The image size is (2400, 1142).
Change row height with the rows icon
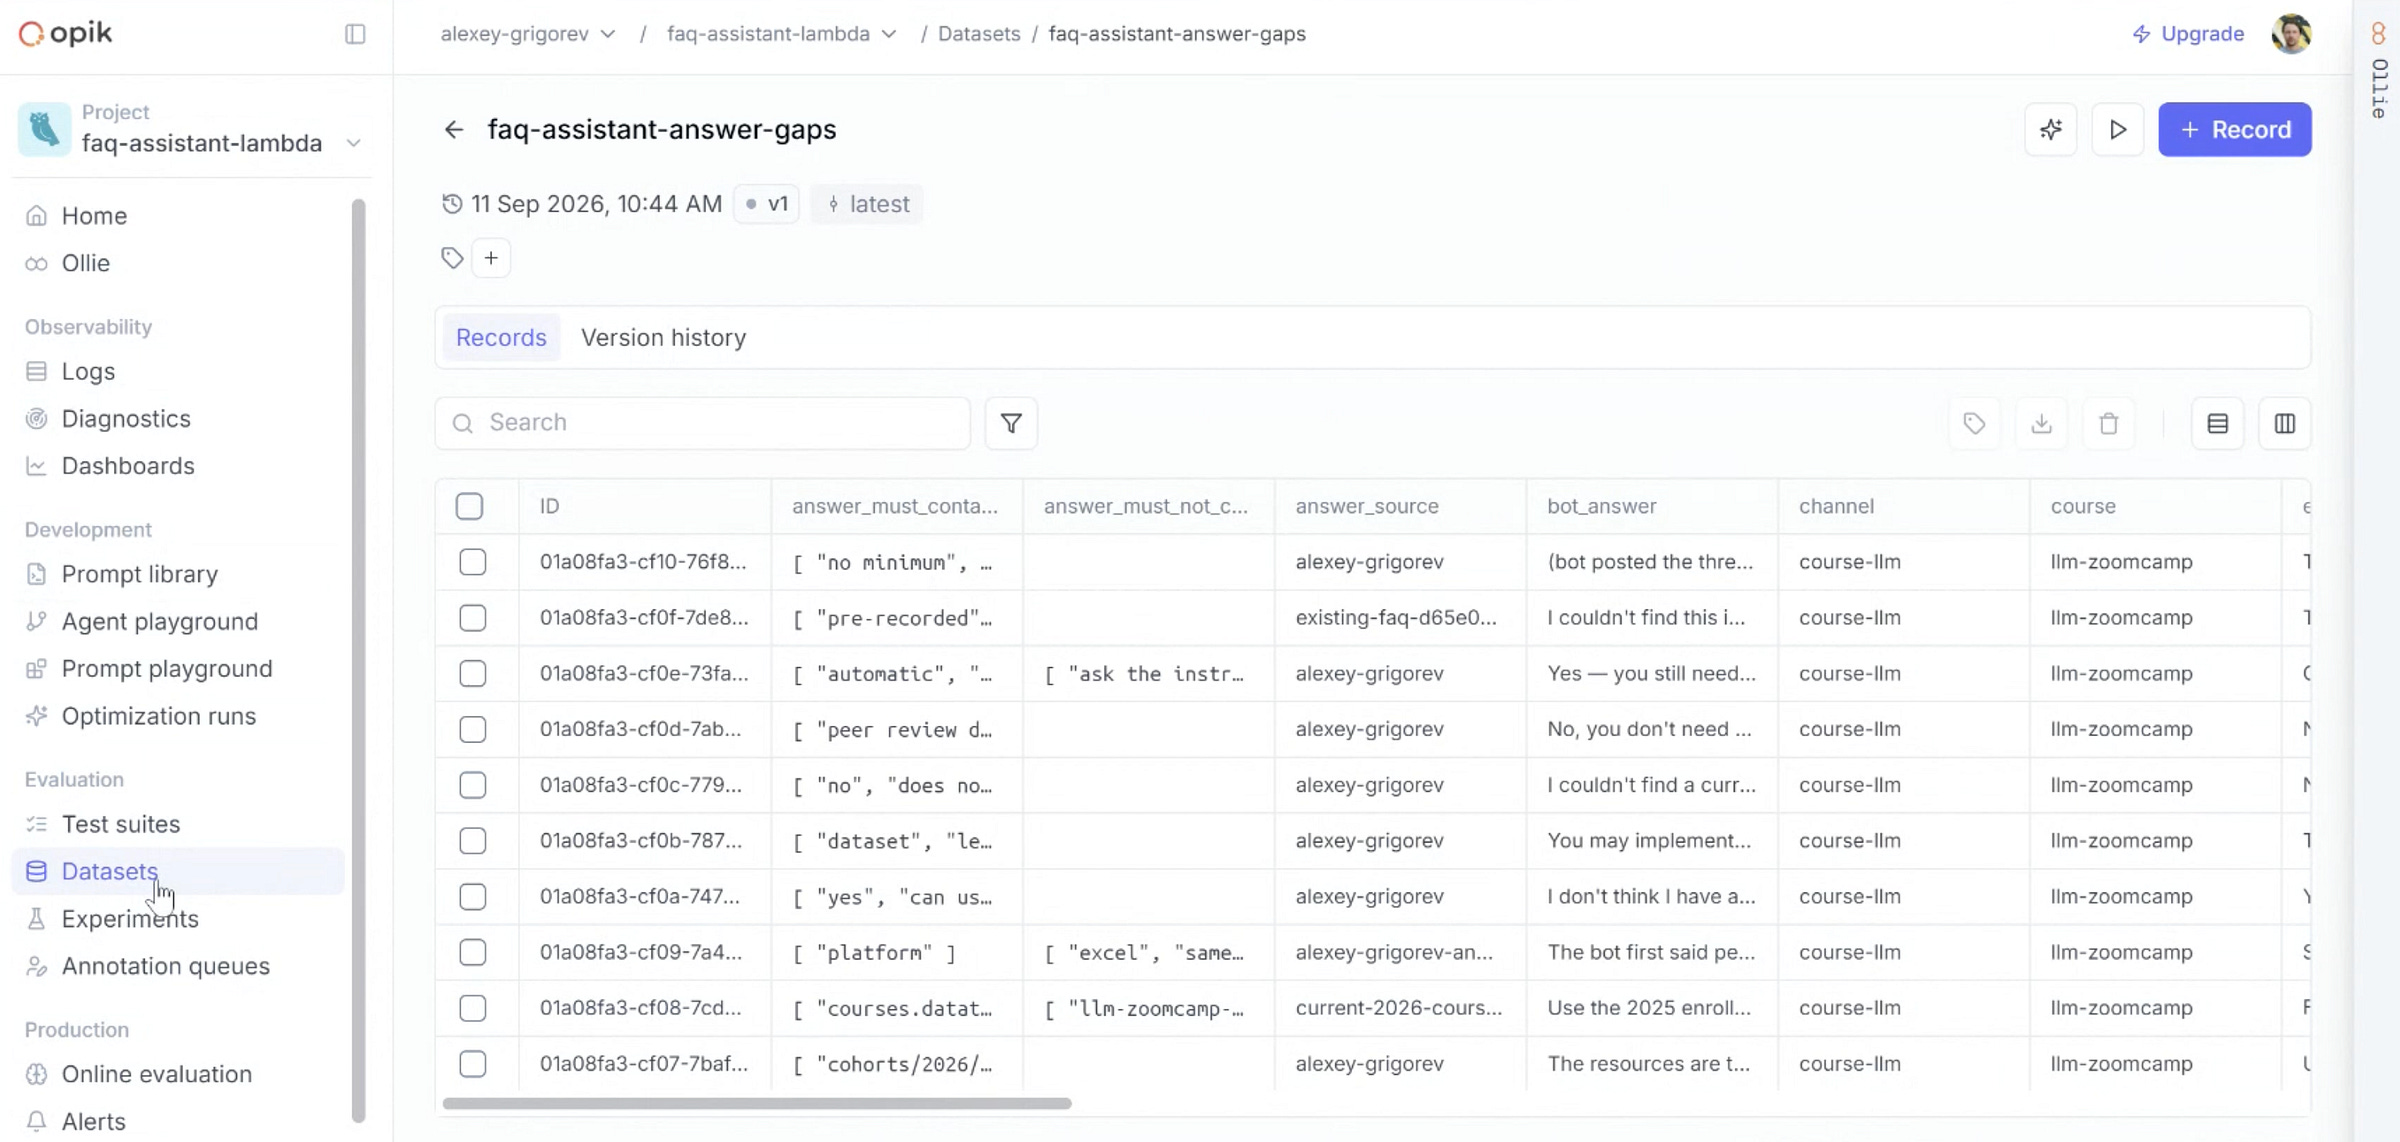coord(2218,424)
